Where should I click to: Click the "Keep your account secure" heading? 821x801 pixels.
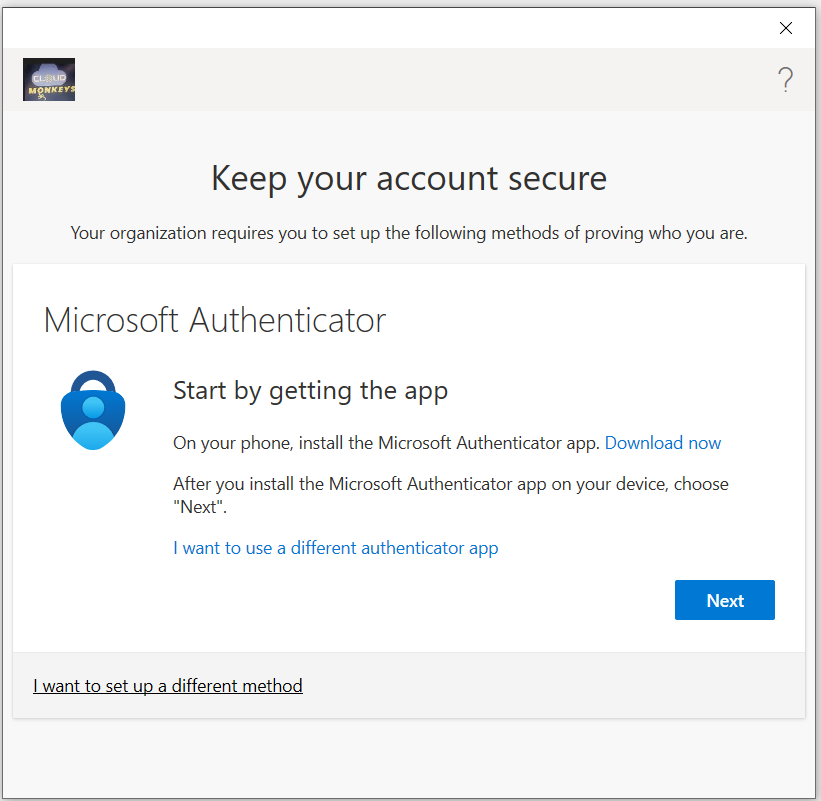pyautogui.click(x=409, y=179)
